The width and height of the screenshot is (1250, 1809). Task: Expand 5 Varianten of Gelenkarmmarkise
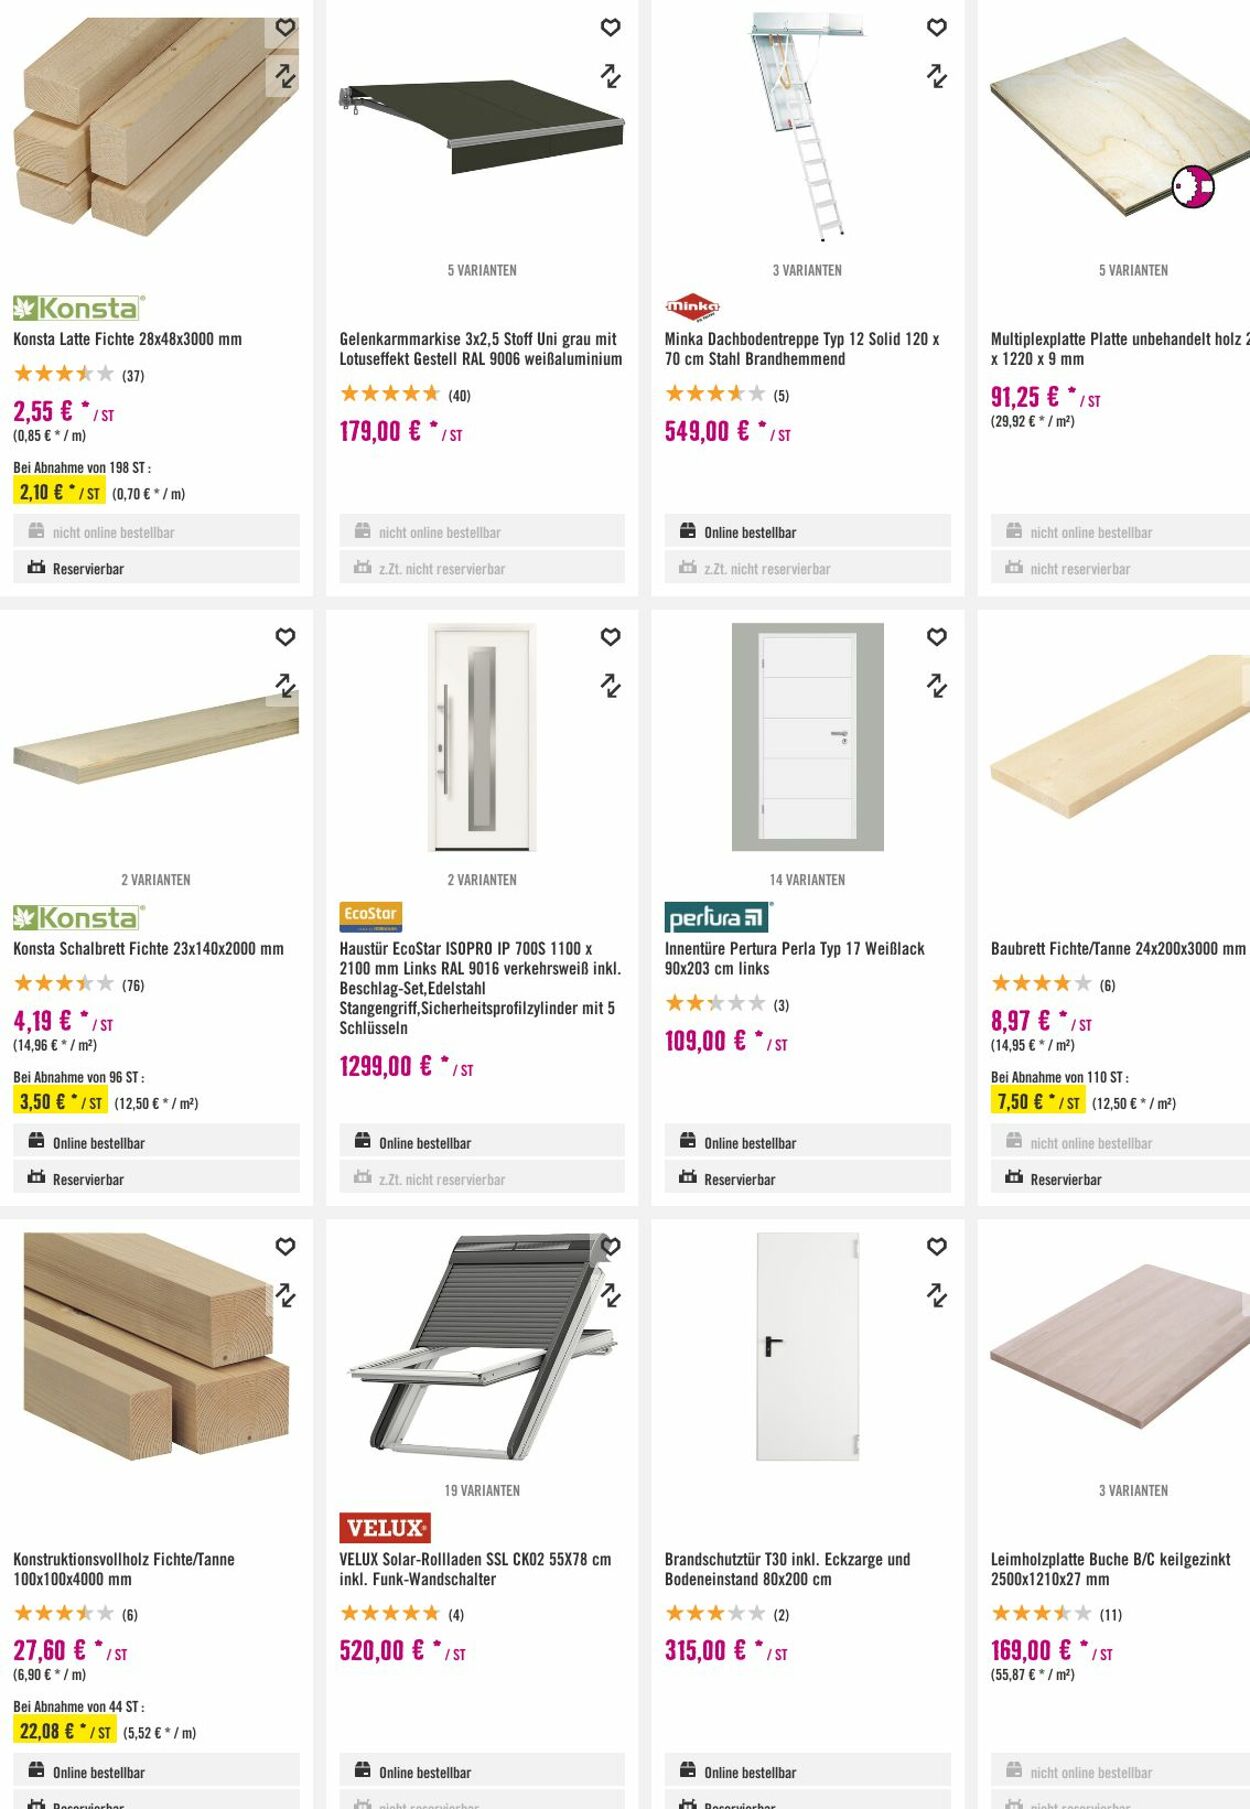pyautogui.click(x=482, y=271)
